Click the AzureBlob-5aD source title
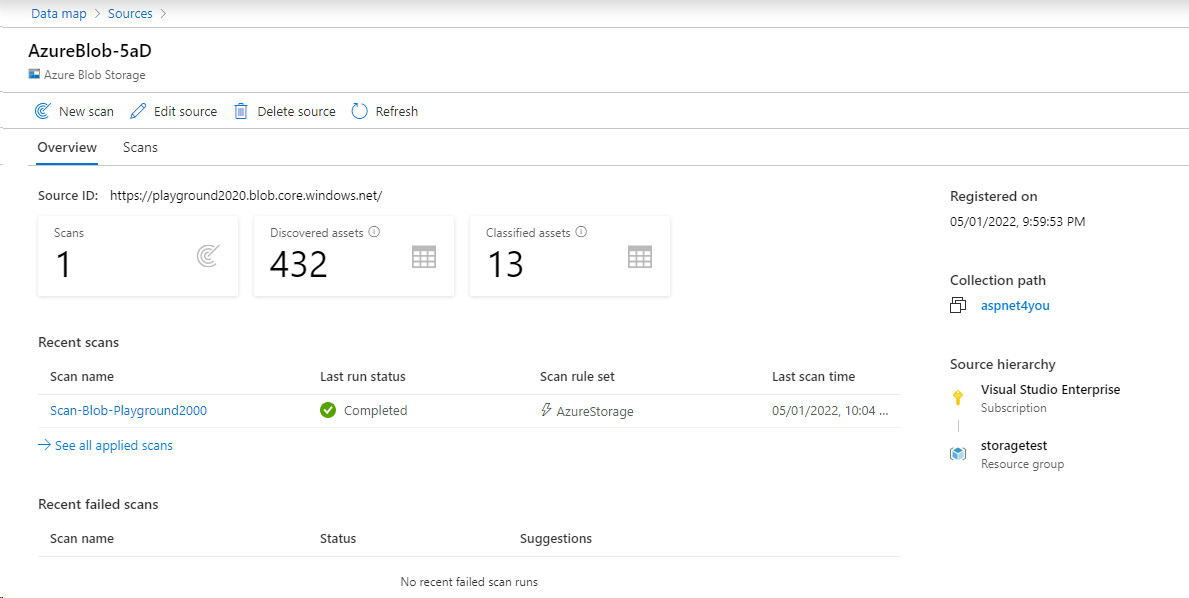Image resolution: width=1189 pixels, height=598 pixels. tap(90, 51)
